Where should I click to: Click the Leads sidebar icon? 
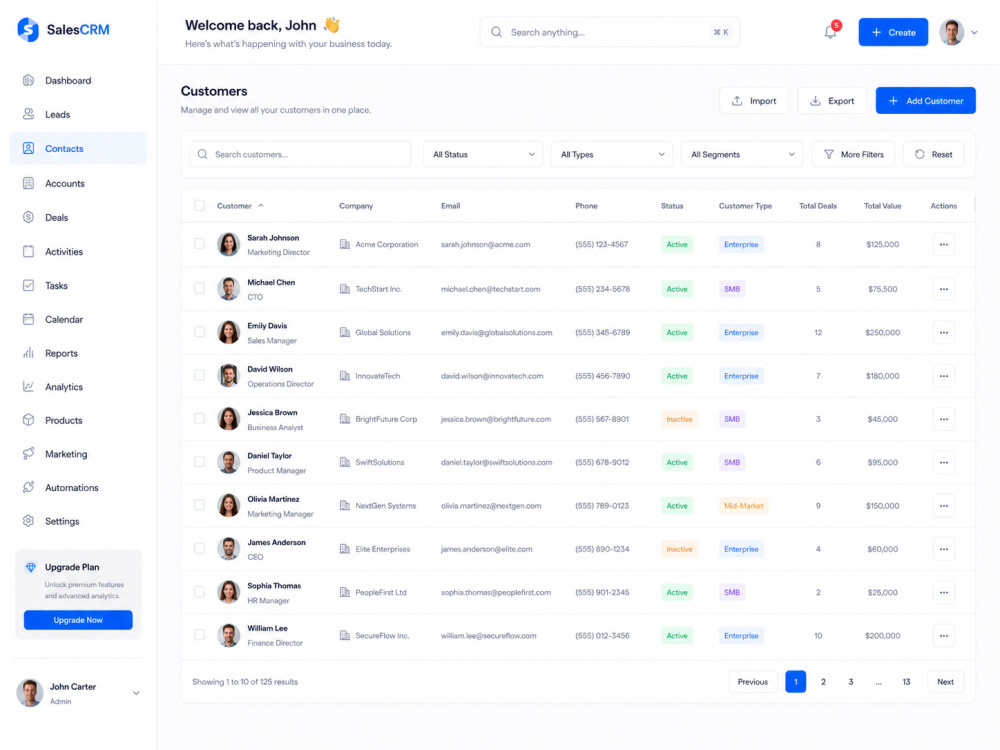(28, 114)
